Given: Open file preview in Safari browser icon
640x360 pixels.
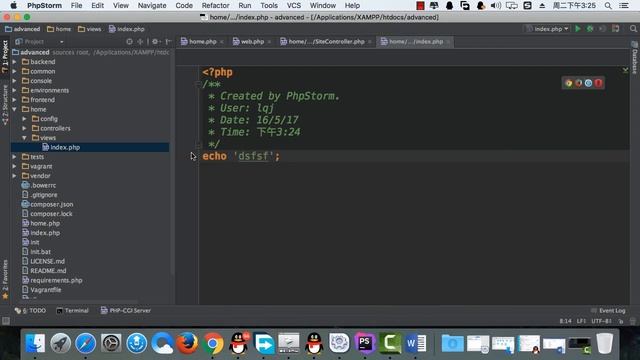Looking at the screenshot, I should click(x=588, y=83).
